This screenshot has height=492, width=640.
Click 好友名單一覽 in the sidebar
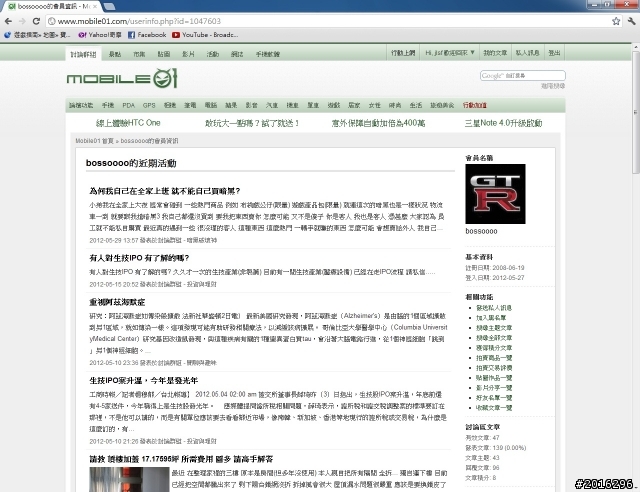click(494, 398)
